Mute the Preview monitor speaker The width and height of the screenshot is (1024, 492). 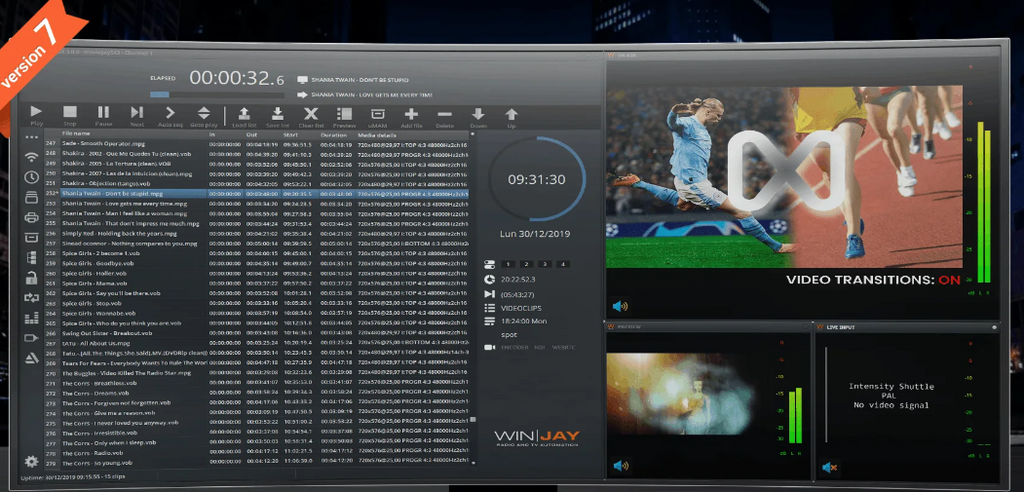620,466
